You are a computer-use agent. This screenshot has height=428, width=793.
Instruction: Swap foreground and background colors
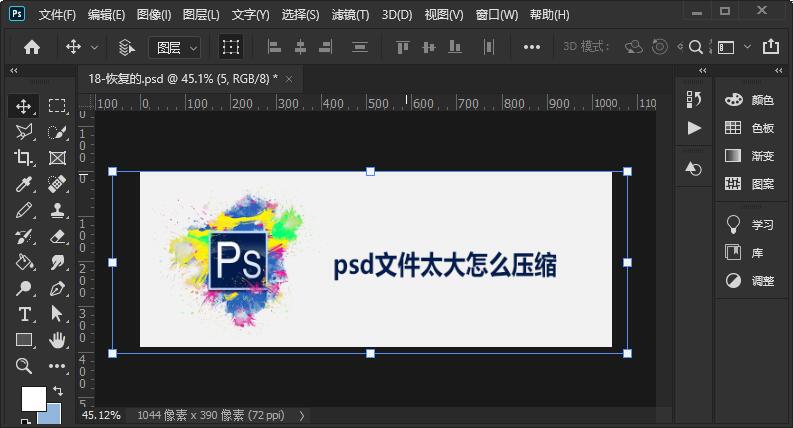(58, 391)
